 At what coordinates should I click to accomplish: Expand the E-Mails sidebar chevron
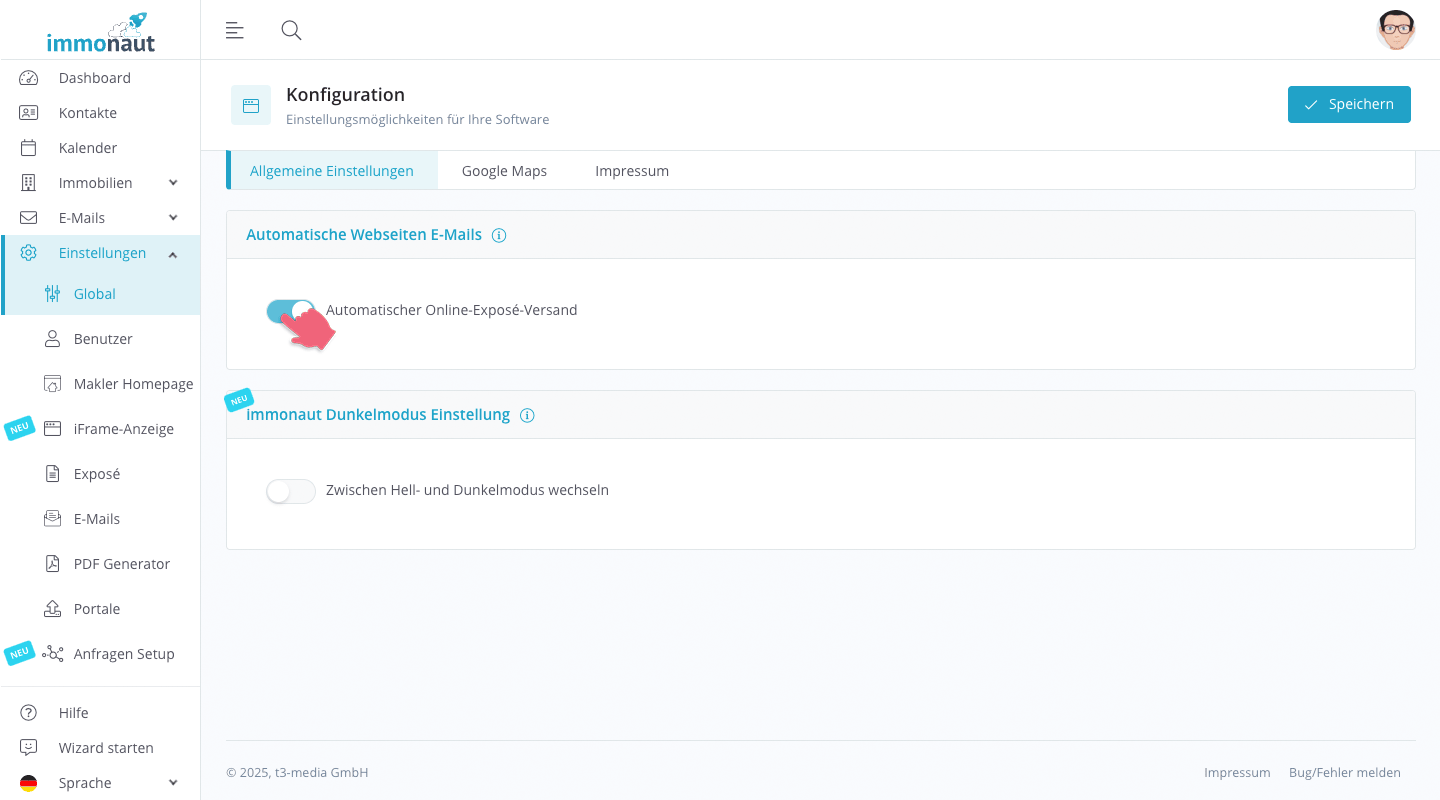(x=173, y=218)
